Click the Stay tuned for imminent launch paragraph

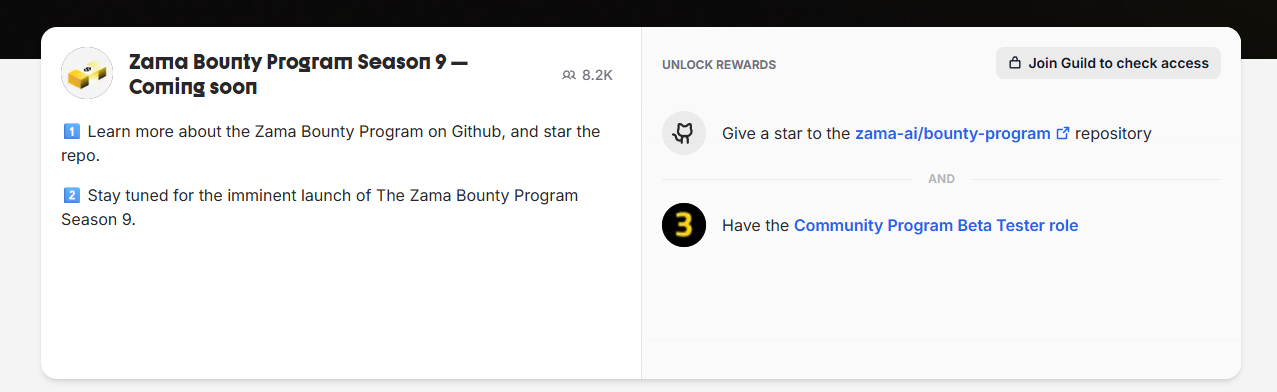[x=320, y=207]
